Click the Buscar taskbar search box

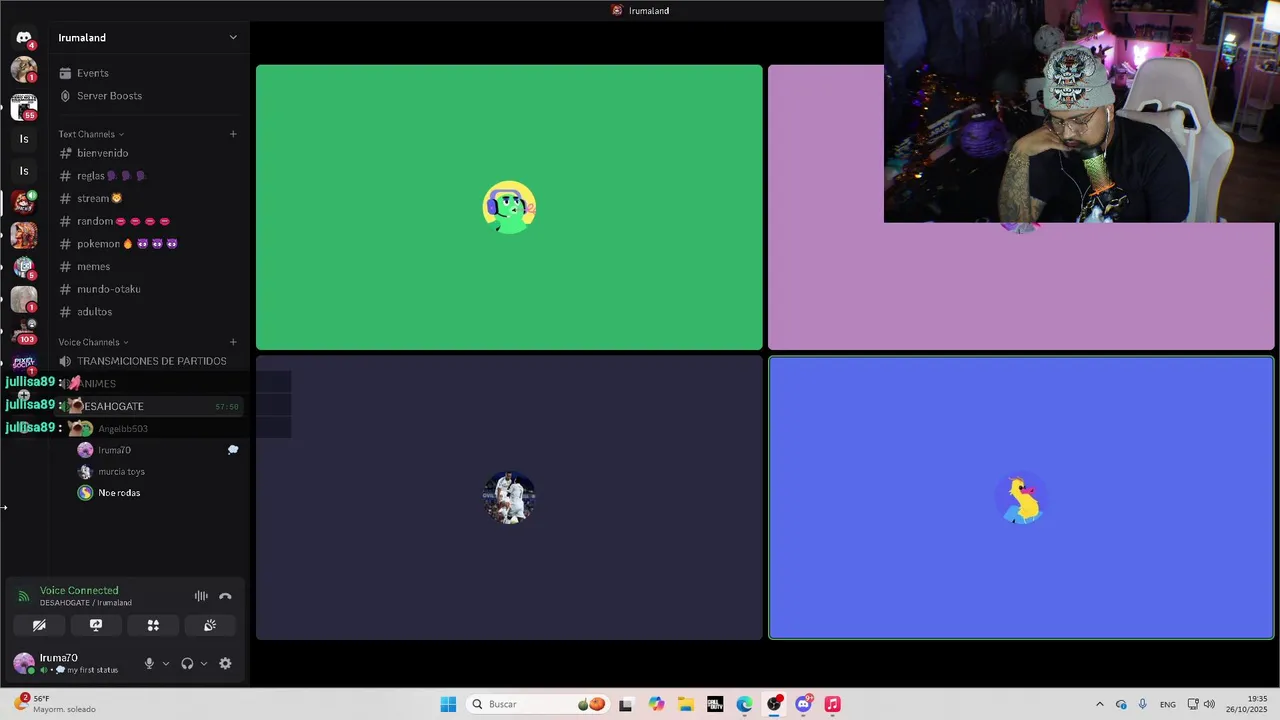pyautogui.click(x=538, y=704)
